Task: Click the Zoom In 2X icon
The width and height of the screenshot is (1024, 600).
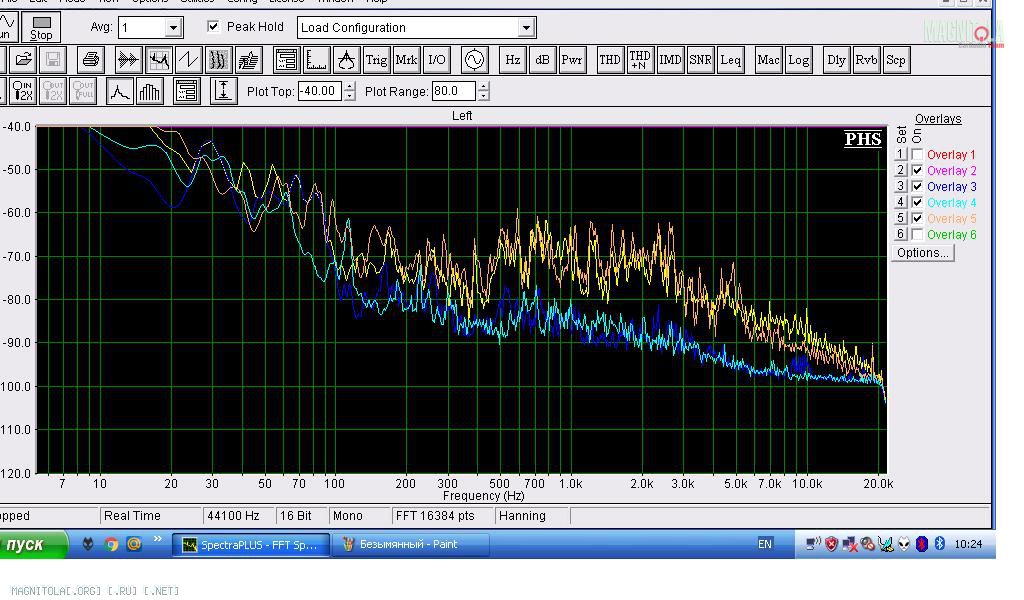Action: coord(22,91)
